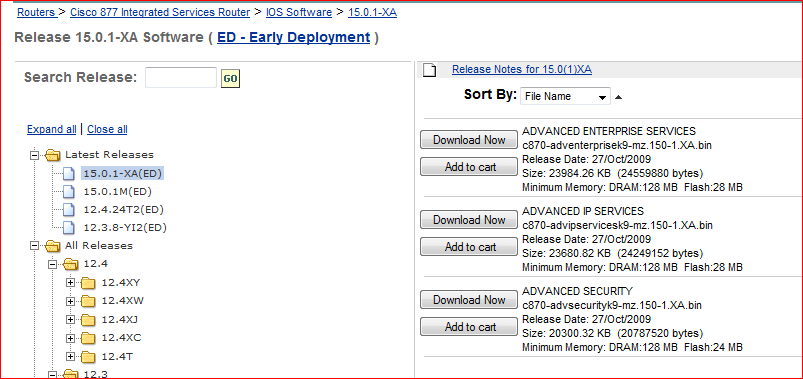Click the 12.4 folder icon
803x379 pixels.
click(71, 264)
